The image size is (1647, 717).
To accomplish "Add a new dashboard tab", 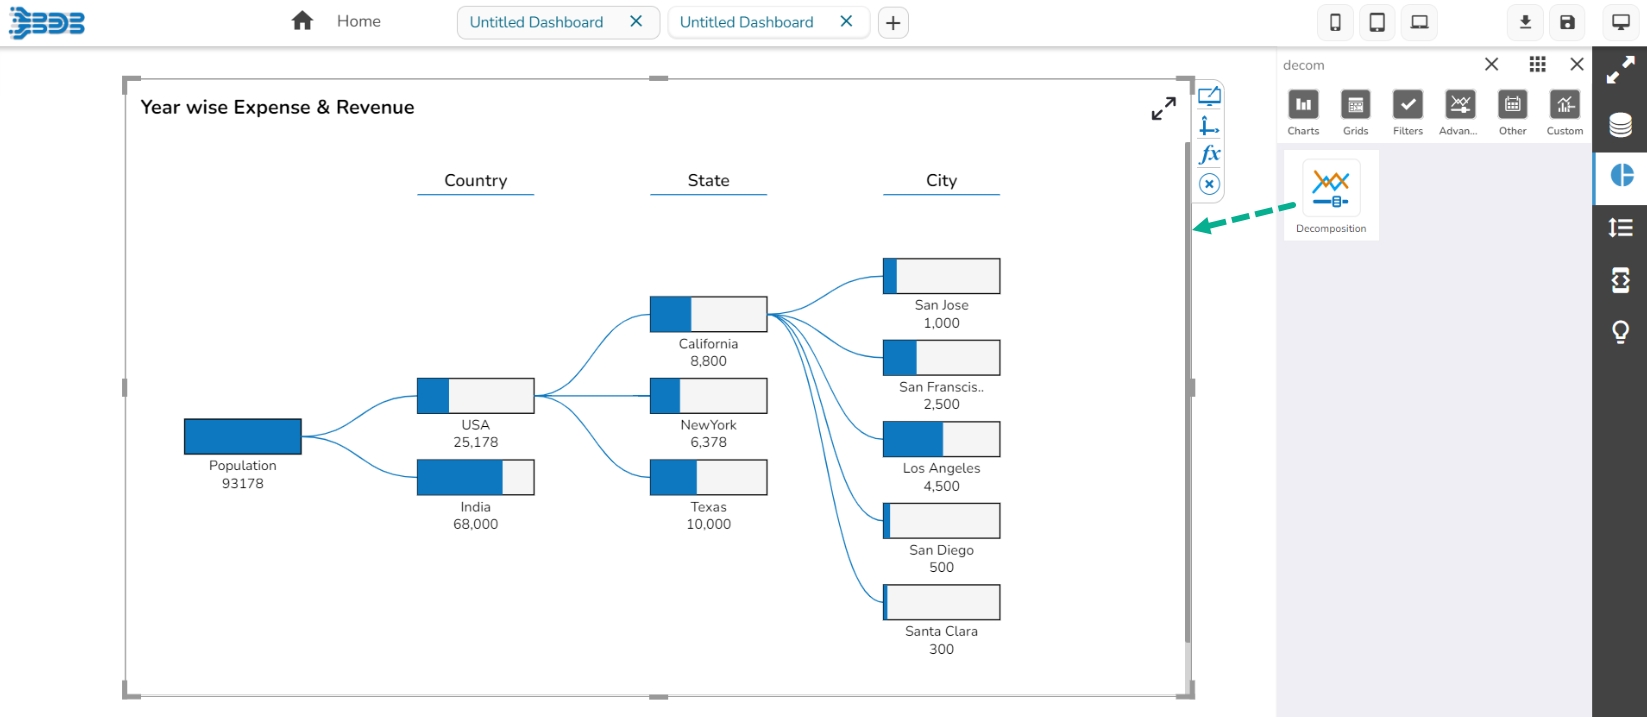I will point(893,22).
